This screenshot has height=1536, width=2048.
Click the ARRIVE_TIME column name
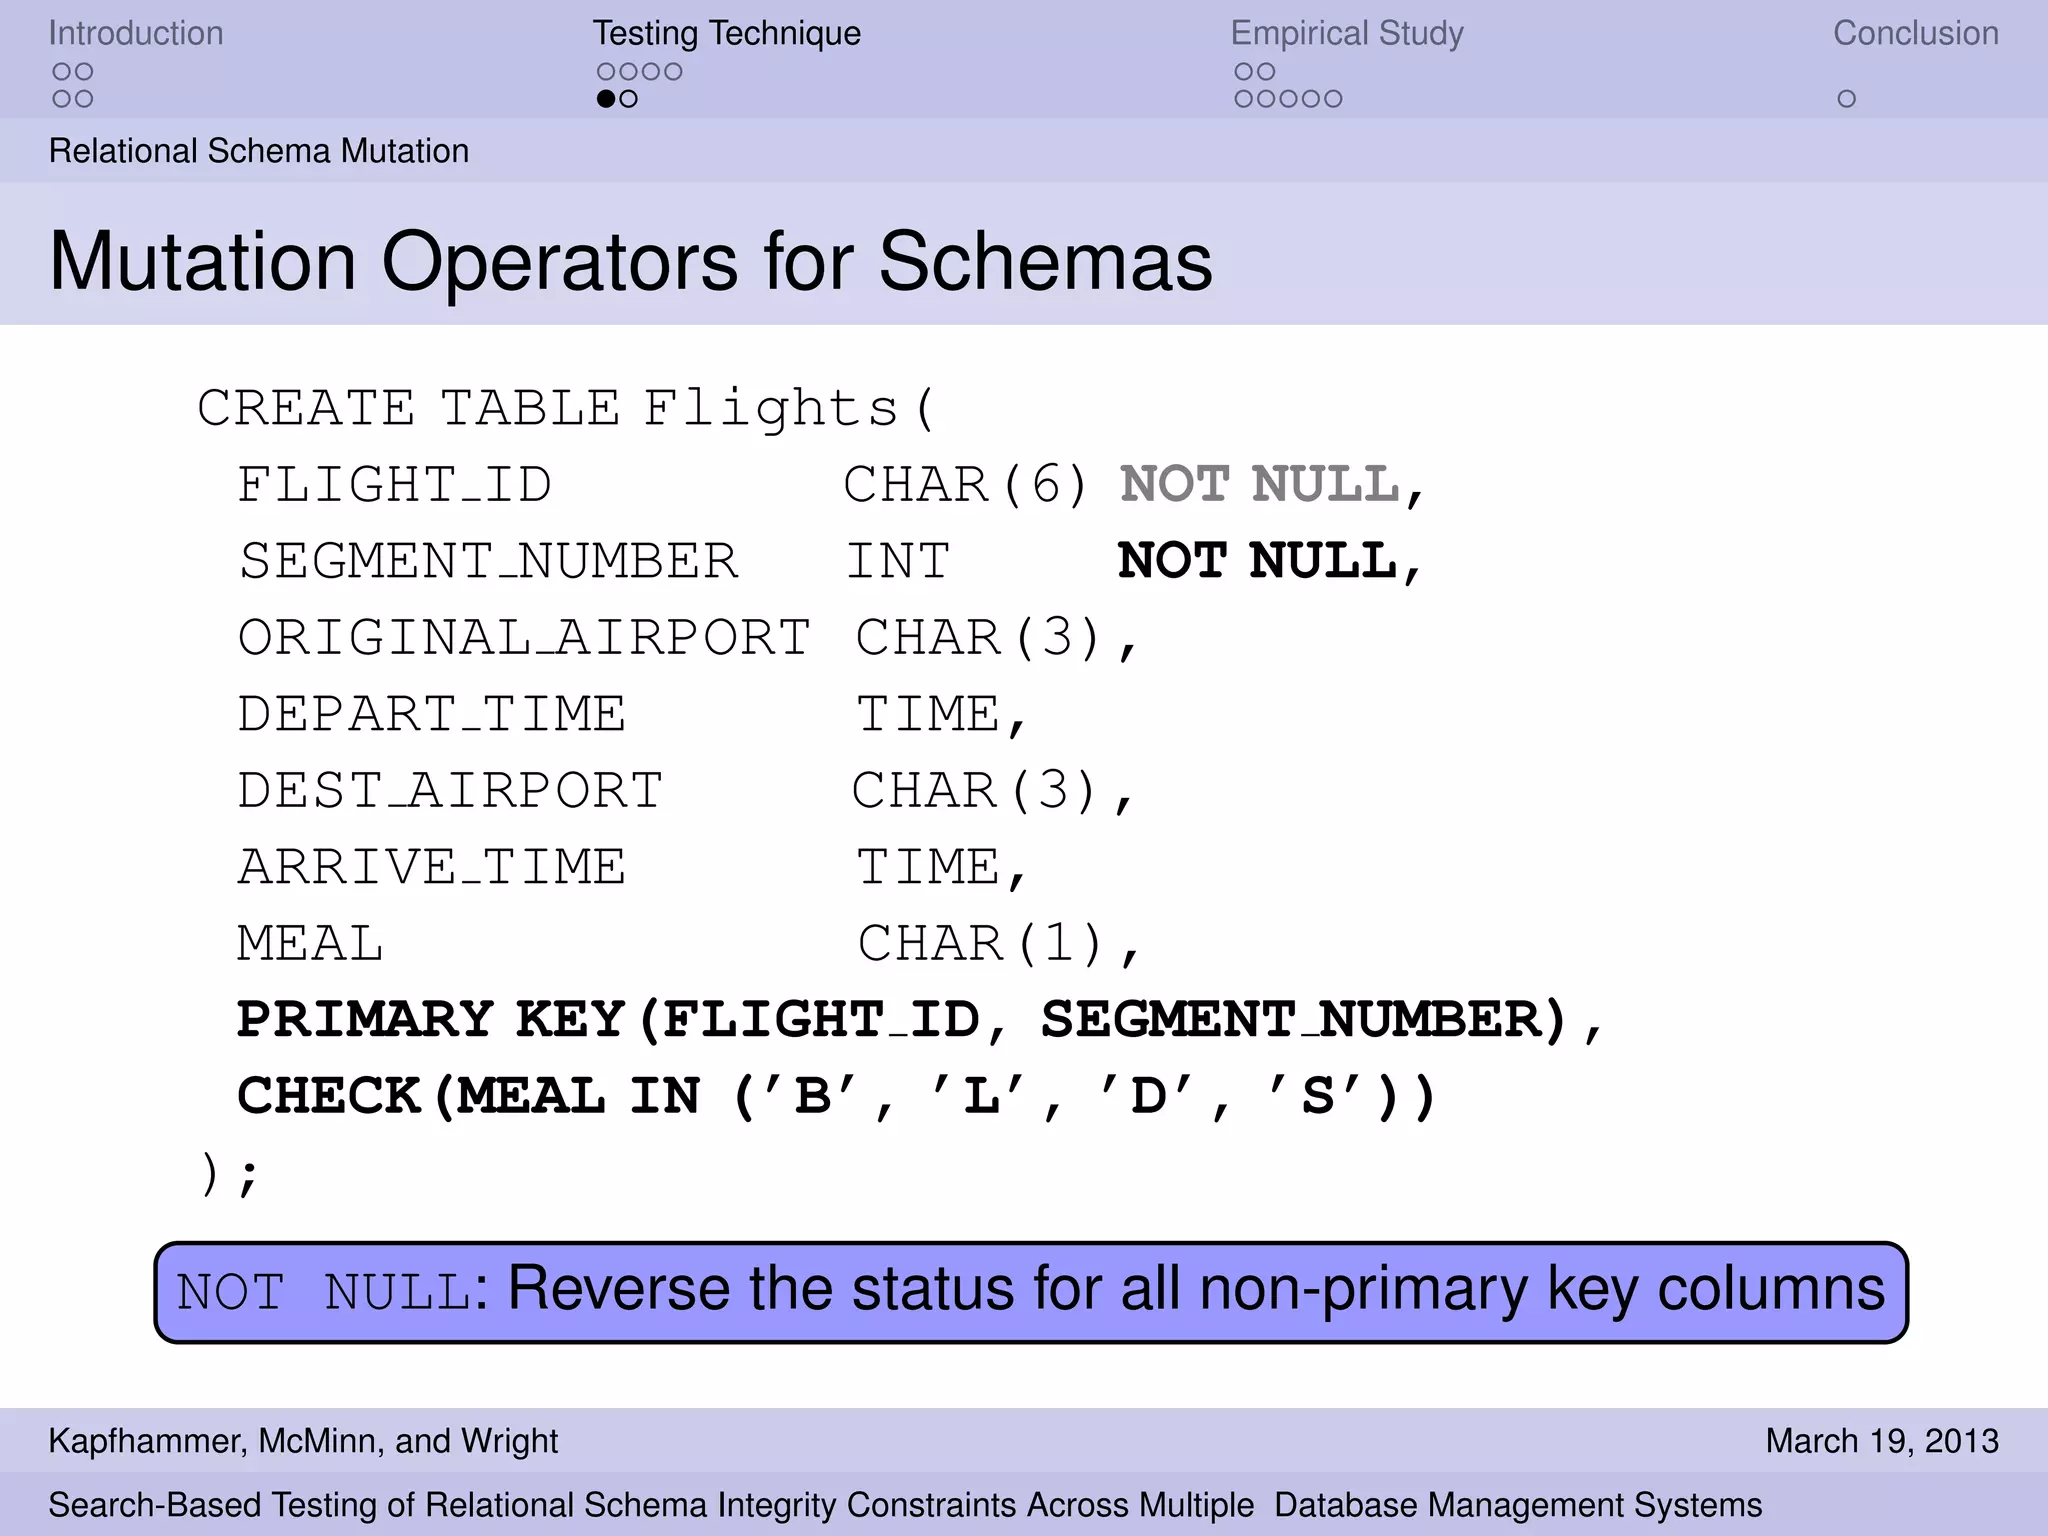pyautogui.click(x=432, y=867)
